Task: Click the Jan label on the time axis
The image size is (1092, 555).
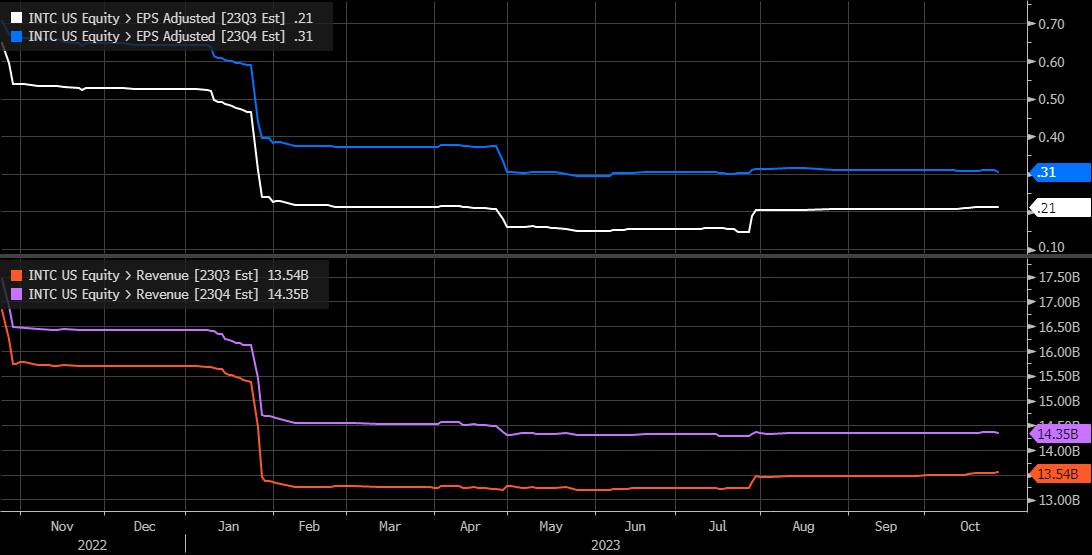Action: [228, 526]
